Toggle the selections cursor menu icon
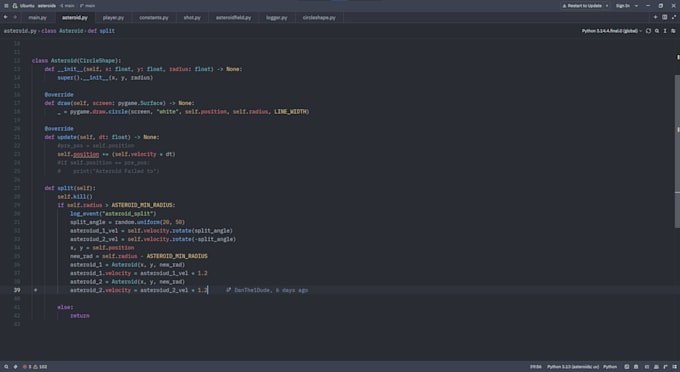 (665, 31)
